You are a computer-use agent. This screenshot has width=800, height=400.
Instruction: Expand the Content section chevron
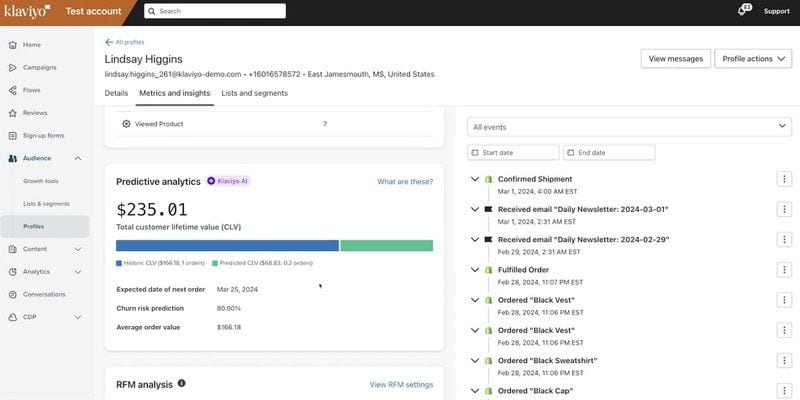(78, 249)
